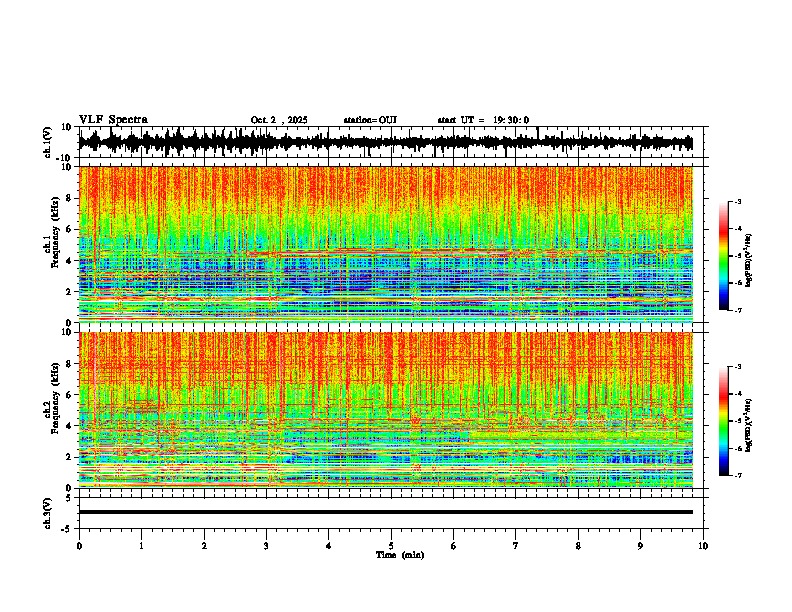Click time axis tick label '0'
Viewport: 792px width, 612px height.
coord(79,546)
